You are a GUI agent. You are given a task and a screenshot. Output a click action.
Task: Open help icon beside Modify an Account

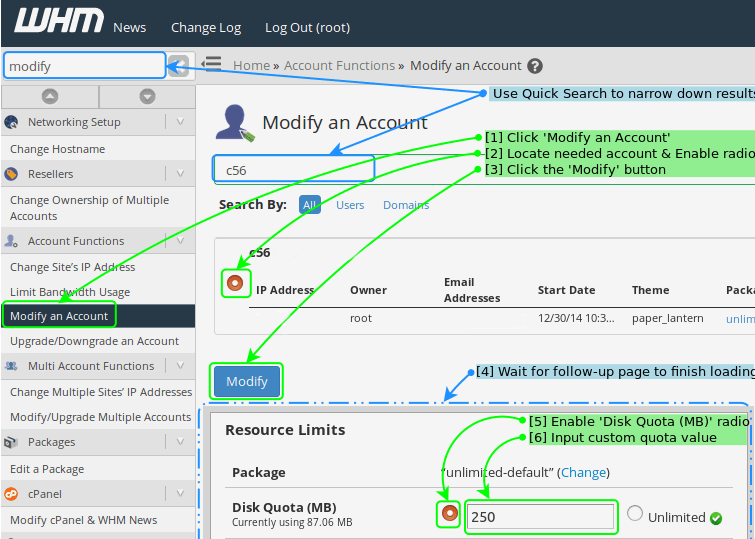[535, 66]
